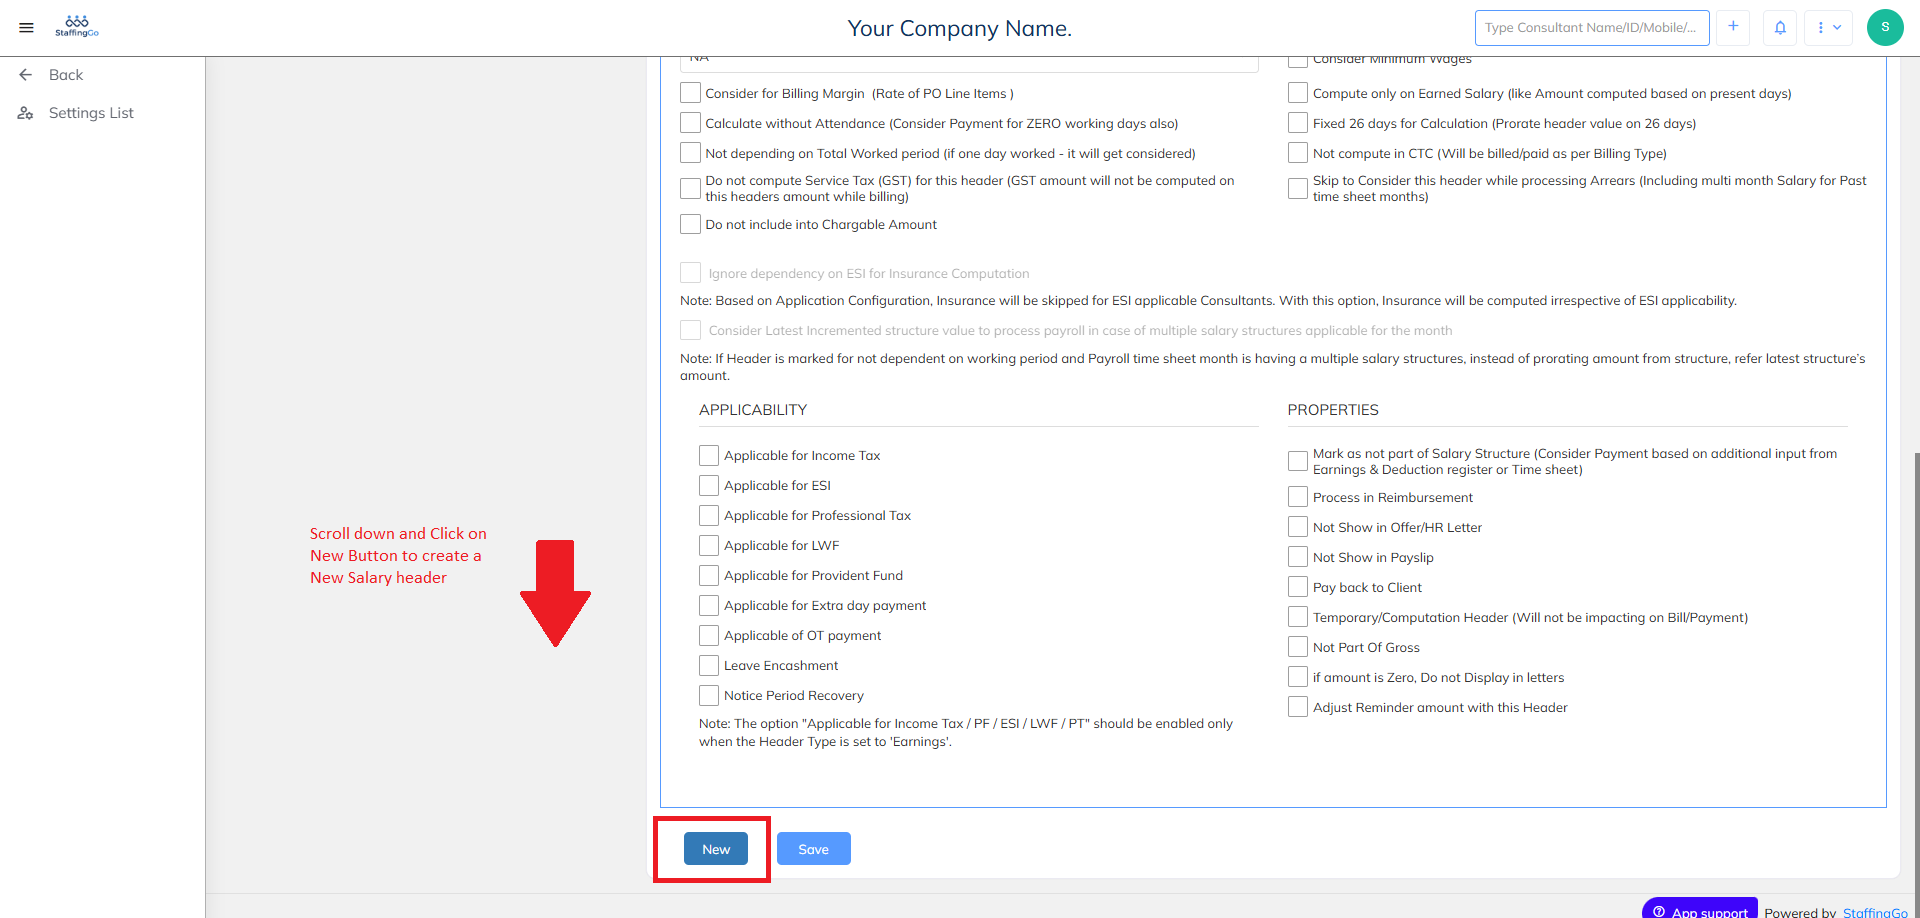Open the notifications bell
The image size is (1920, 918).
click(x=1780, y=28)
